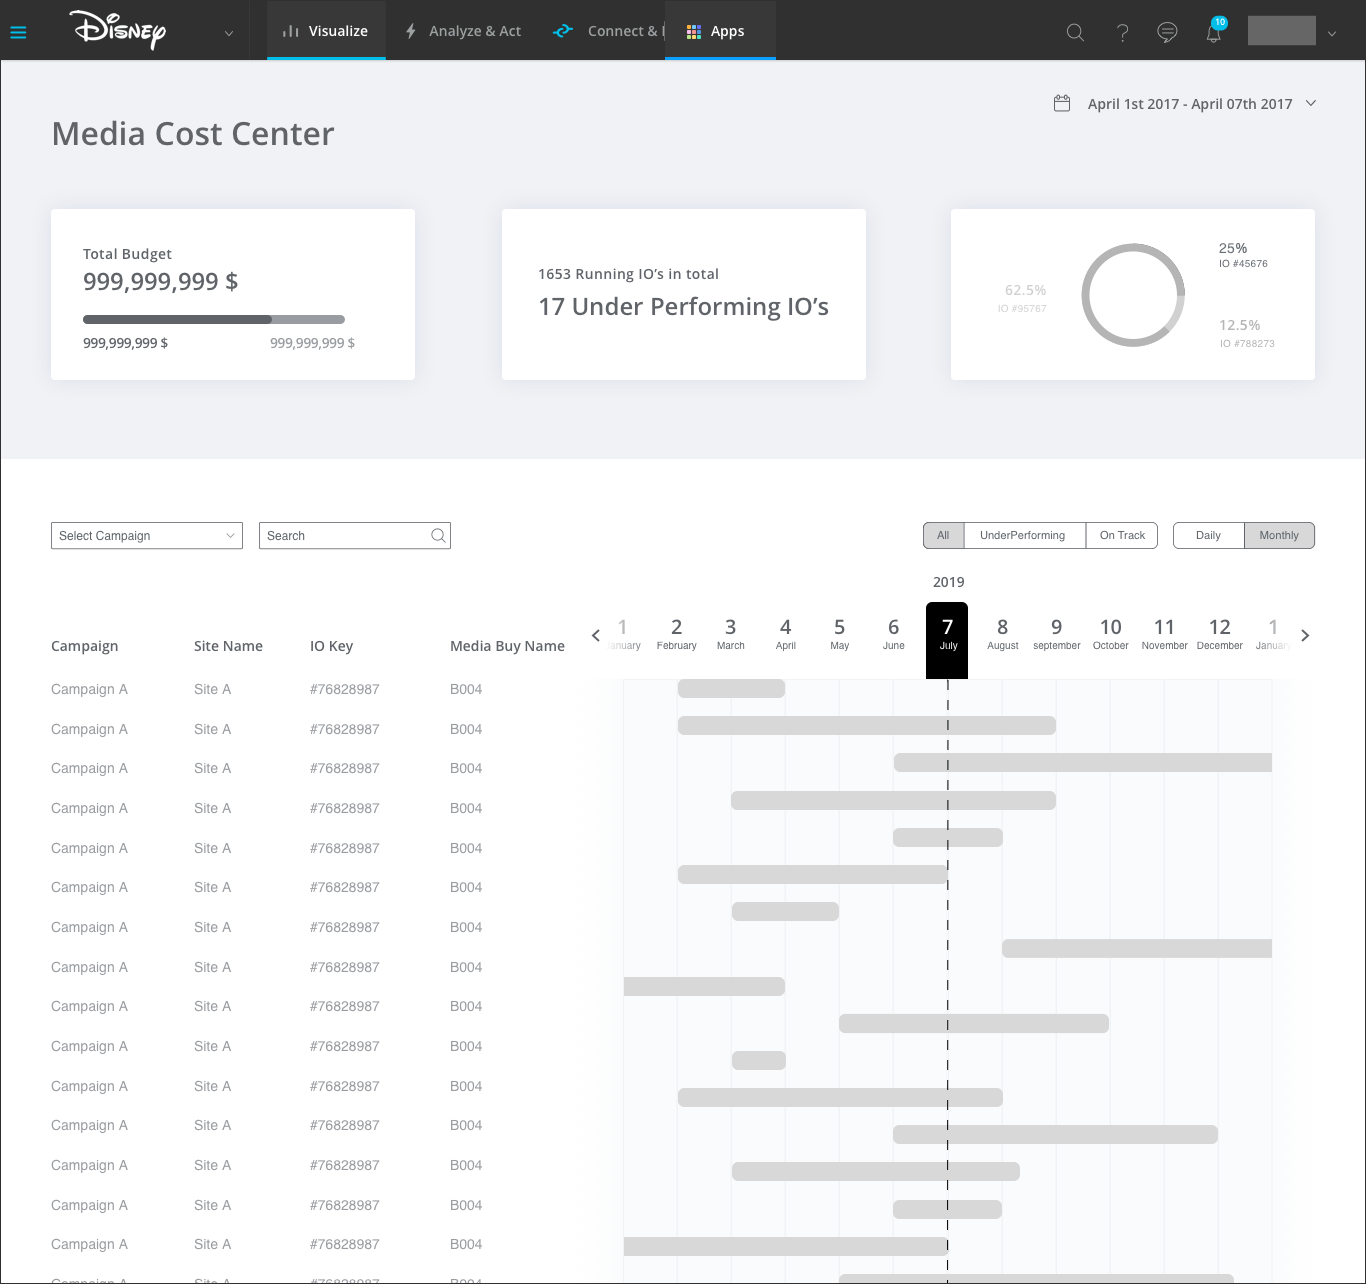Expand the Select Campaign dropdown
This screenshot has height=1284, width=1366.
pyautogui.click(x=147, y=536)
